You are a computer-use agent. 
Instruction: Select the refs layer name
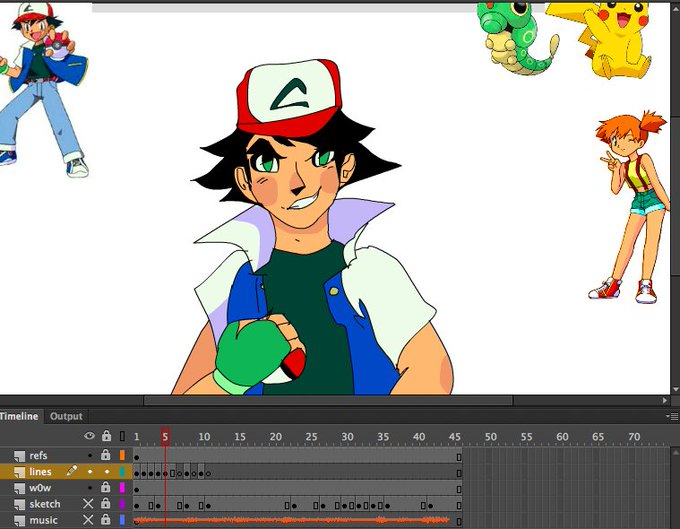38,455
